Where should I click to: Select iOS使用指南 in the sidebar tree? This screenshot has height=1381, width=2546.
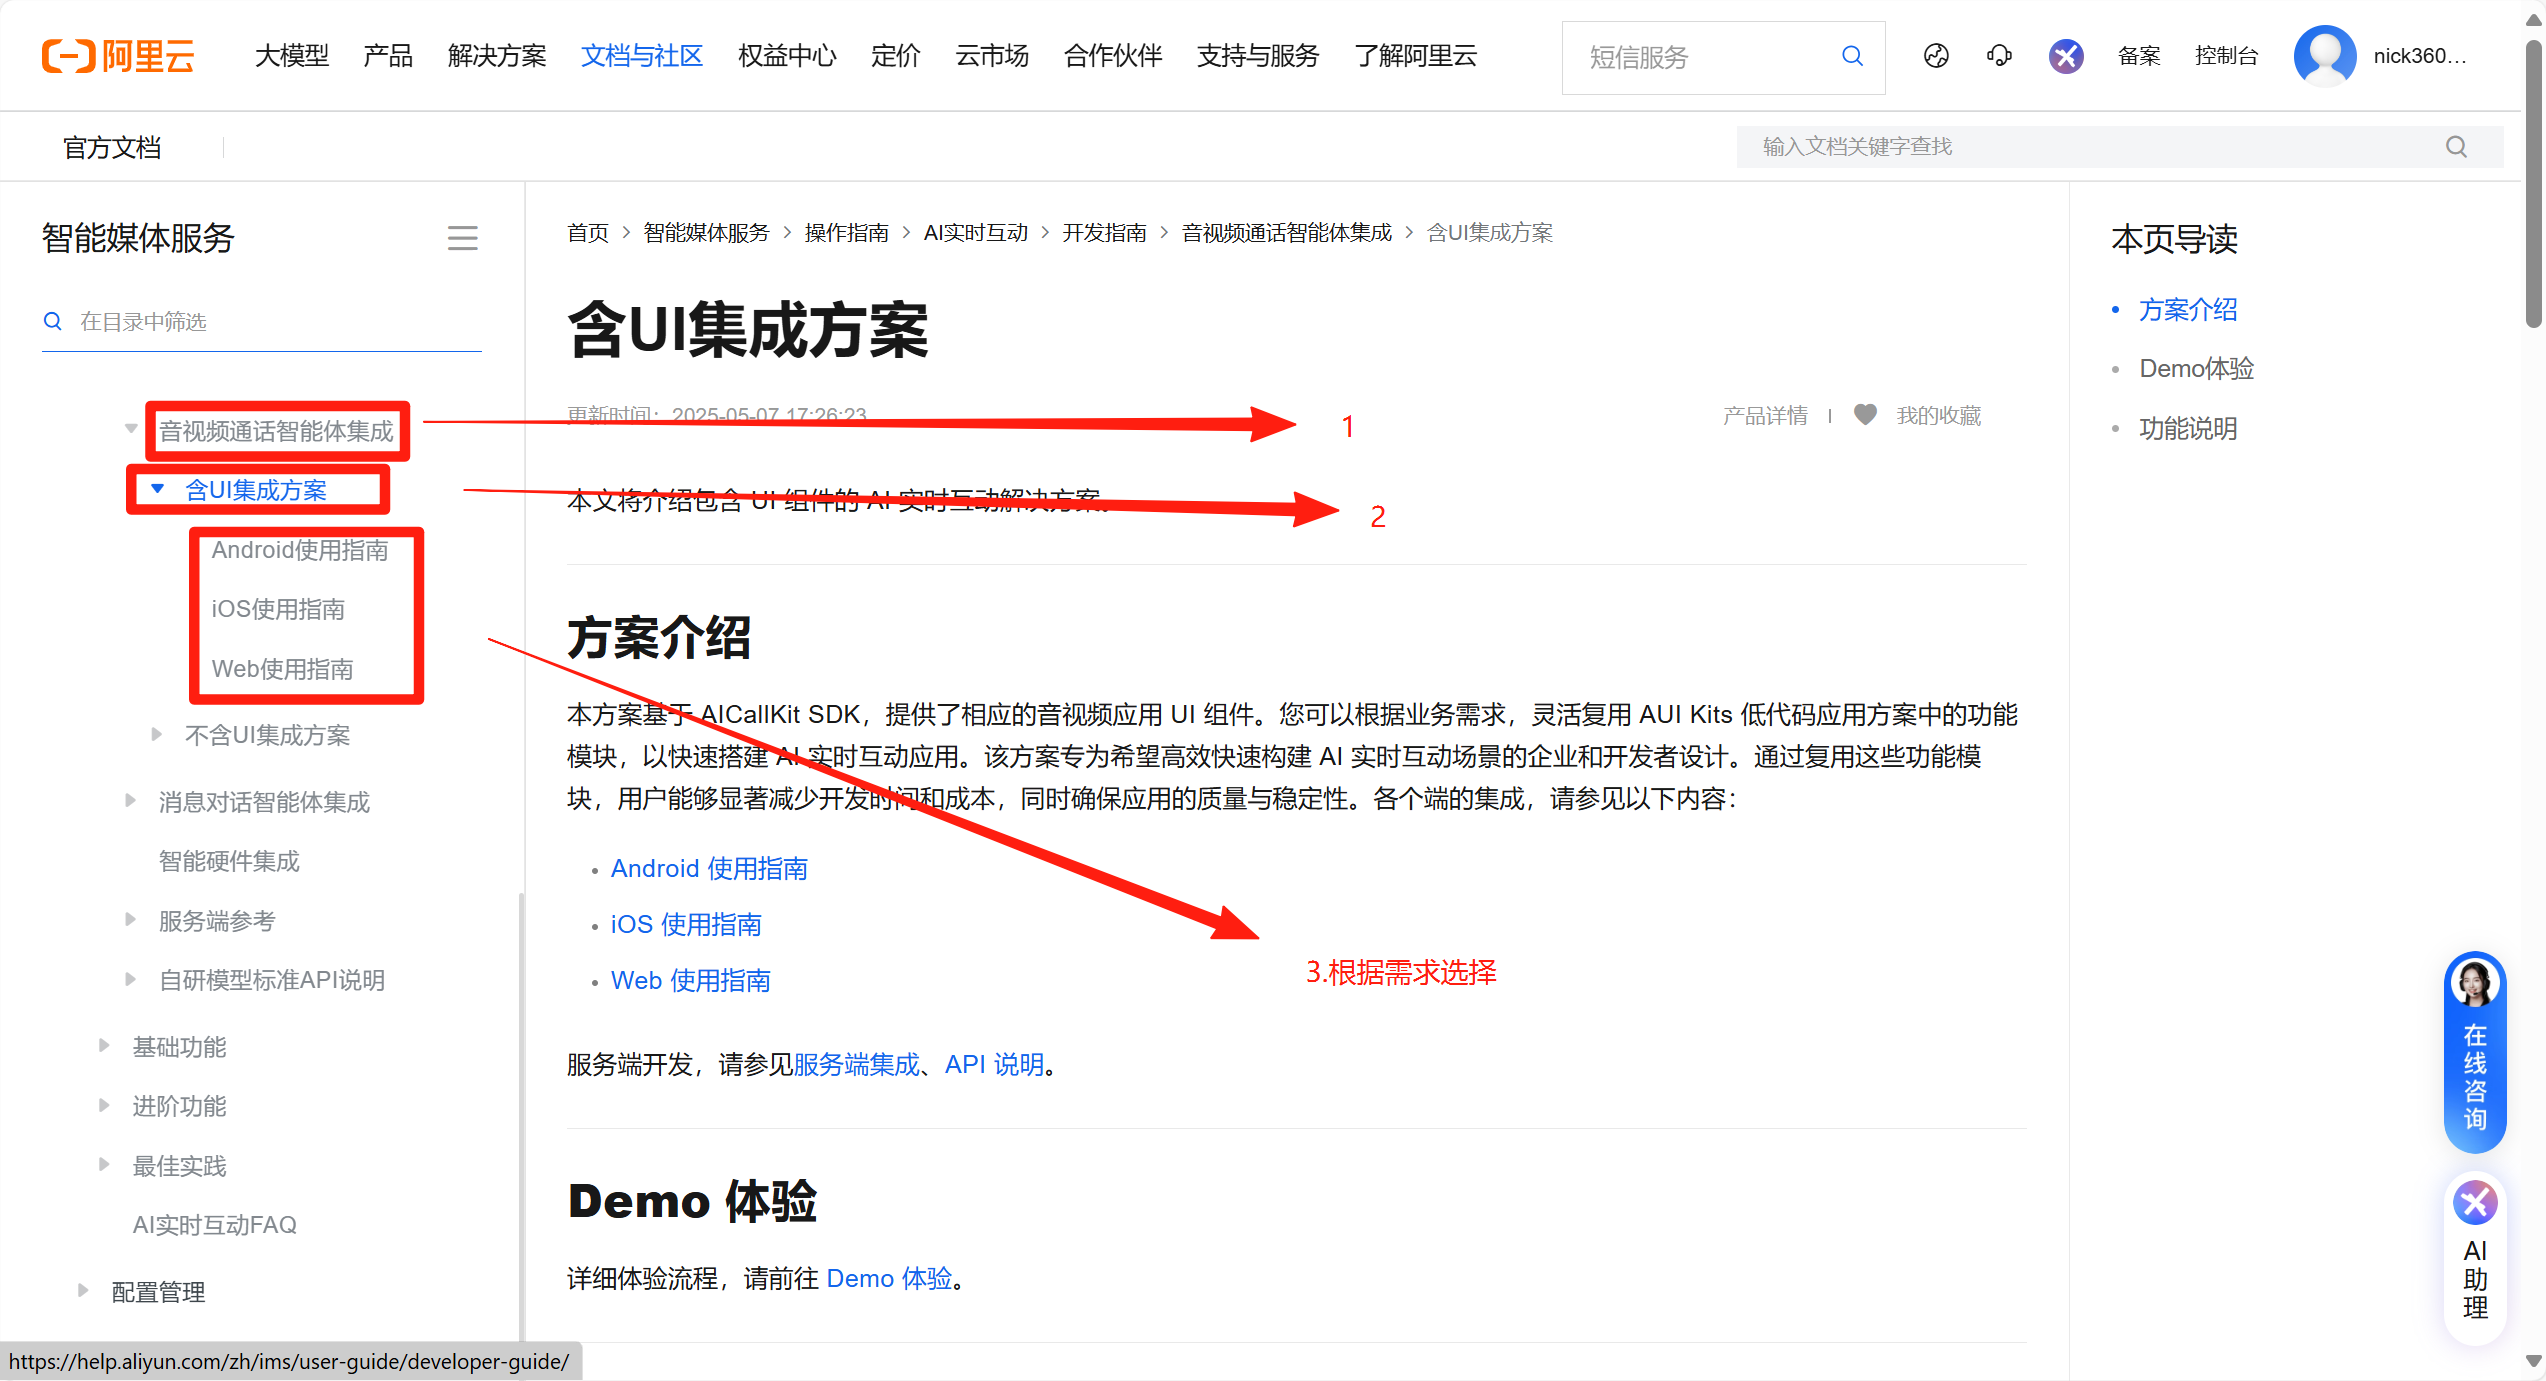(278, 609)
